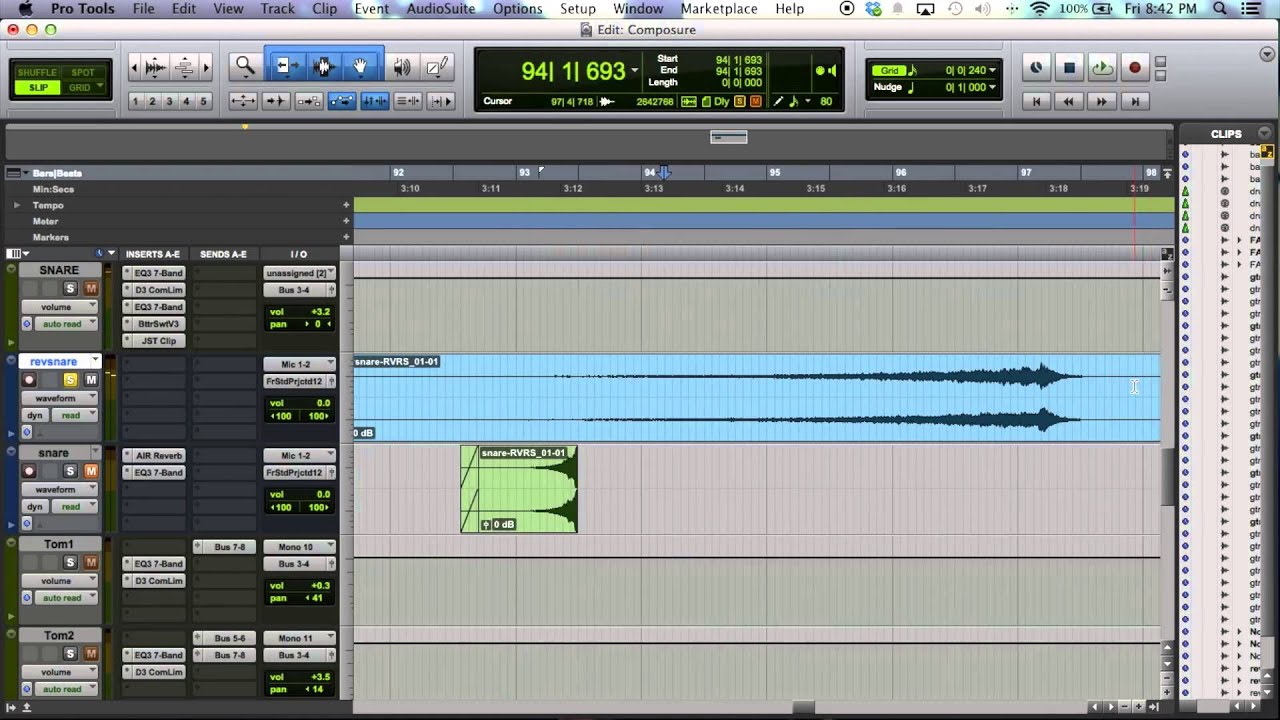Open SNARE input unassigned [2] selector
Image resolution: width=1280 pixels, height=720 pixels.
tap(299, 273)
